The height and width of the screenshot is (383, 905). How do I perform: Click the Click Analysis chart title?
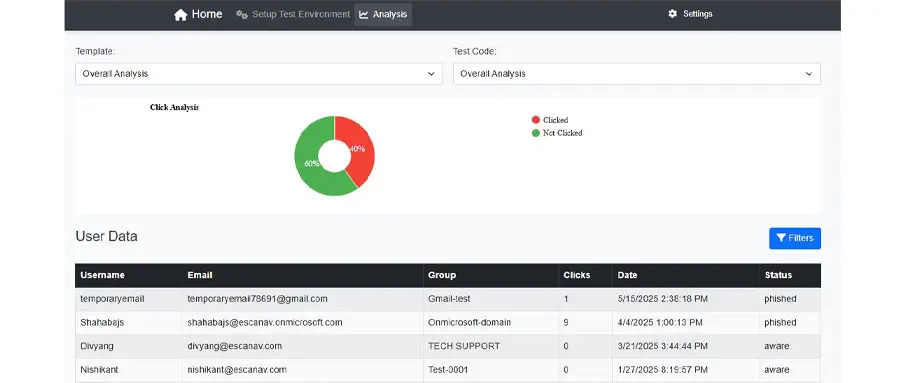(x=174, y=107)
